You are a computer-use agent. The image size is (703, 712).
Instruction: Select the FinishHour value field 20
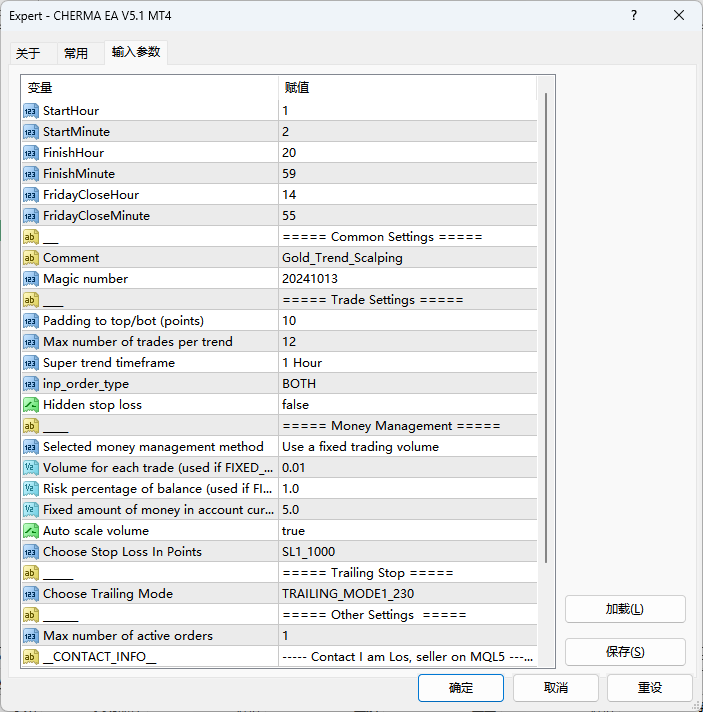click(x=407, y=153)
